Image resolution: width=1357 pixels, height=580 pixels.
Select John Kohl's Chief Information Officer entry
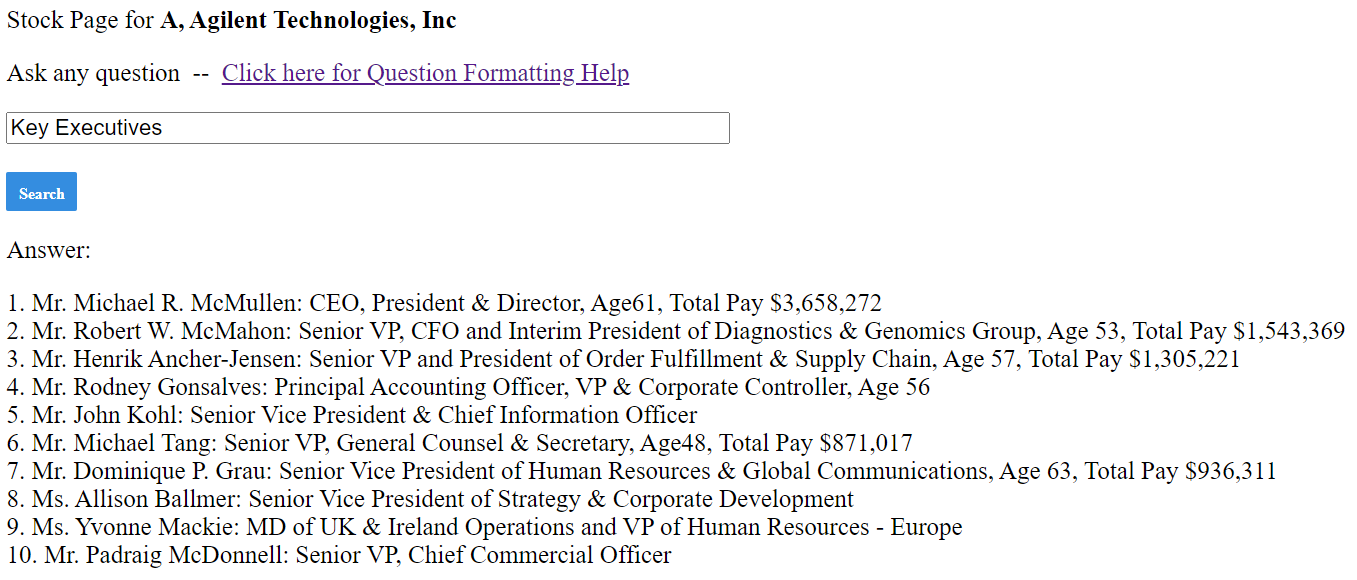pyautogui.click(x=352, y=415)
